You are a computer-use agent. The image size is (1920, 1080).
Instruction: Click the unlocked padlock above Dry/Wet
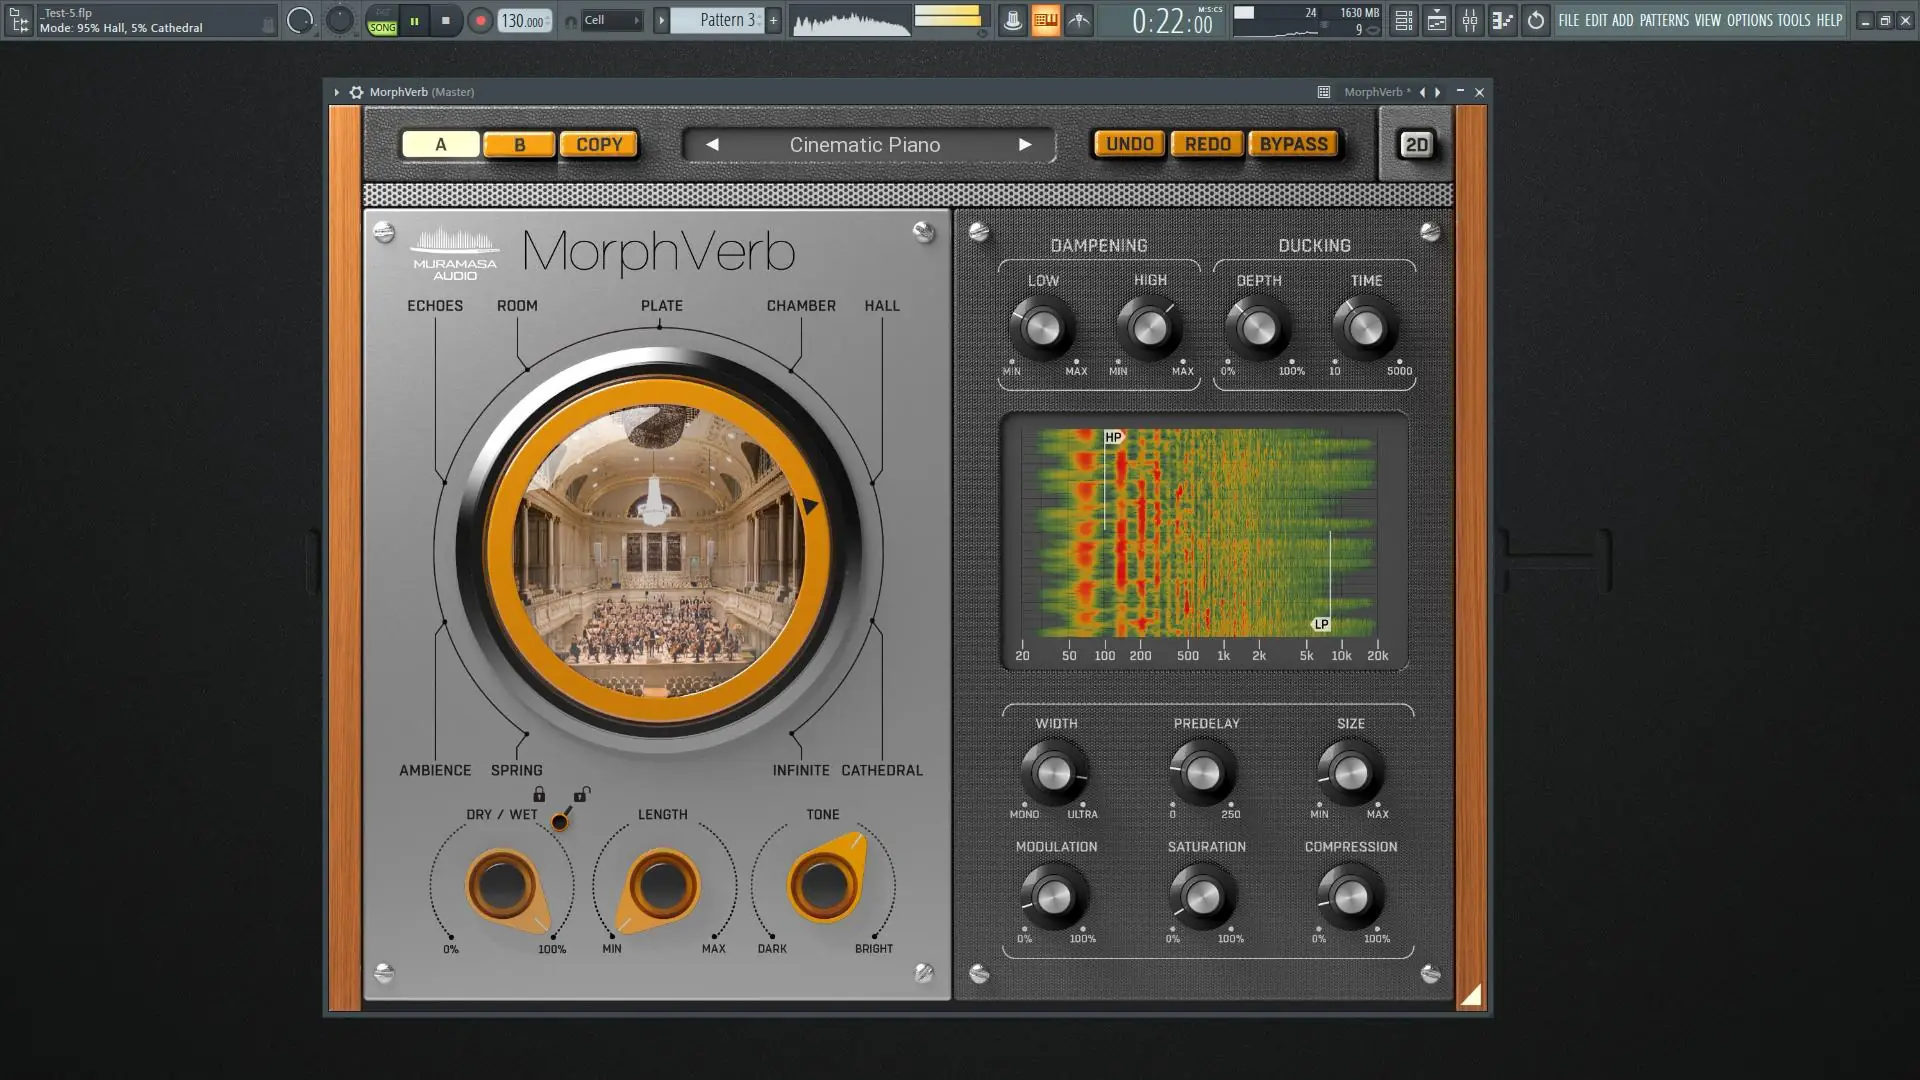tap(581, 795)
